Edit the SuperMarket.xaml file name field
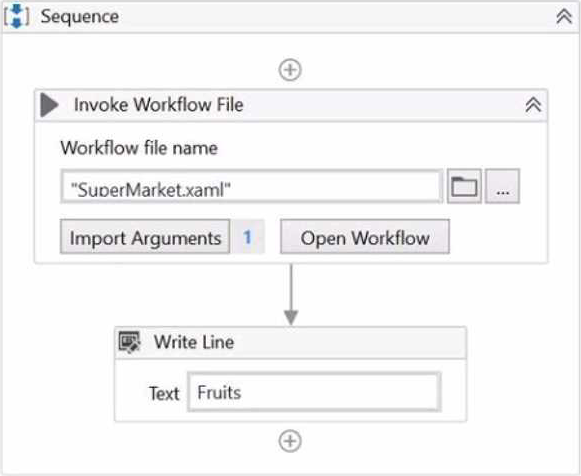This screenshot has width=581, height=476. point(252,186)
